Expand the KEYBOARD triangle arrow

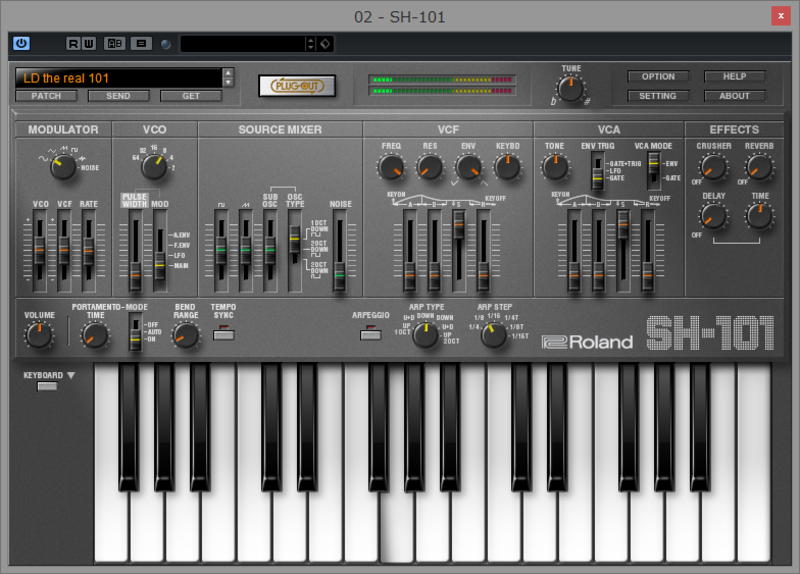[x=71, y=376]
